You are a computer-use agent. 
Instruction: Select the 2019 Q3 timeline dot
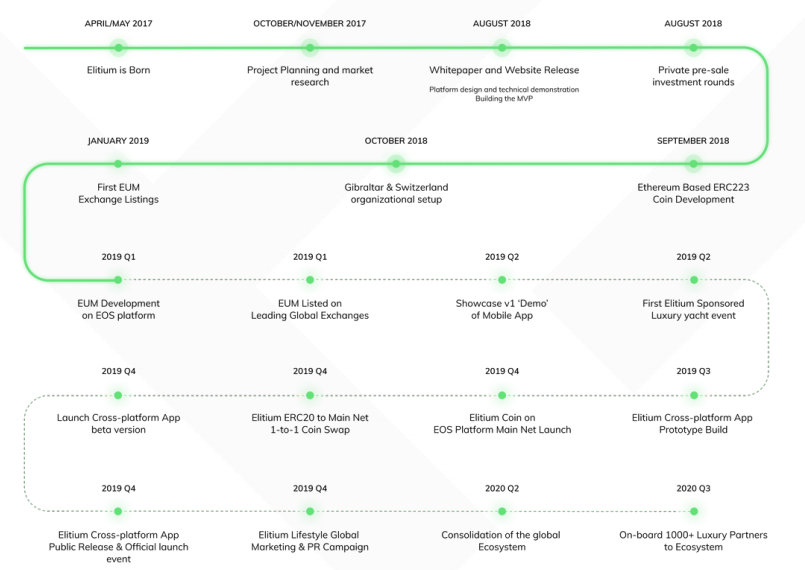[692, 396]
